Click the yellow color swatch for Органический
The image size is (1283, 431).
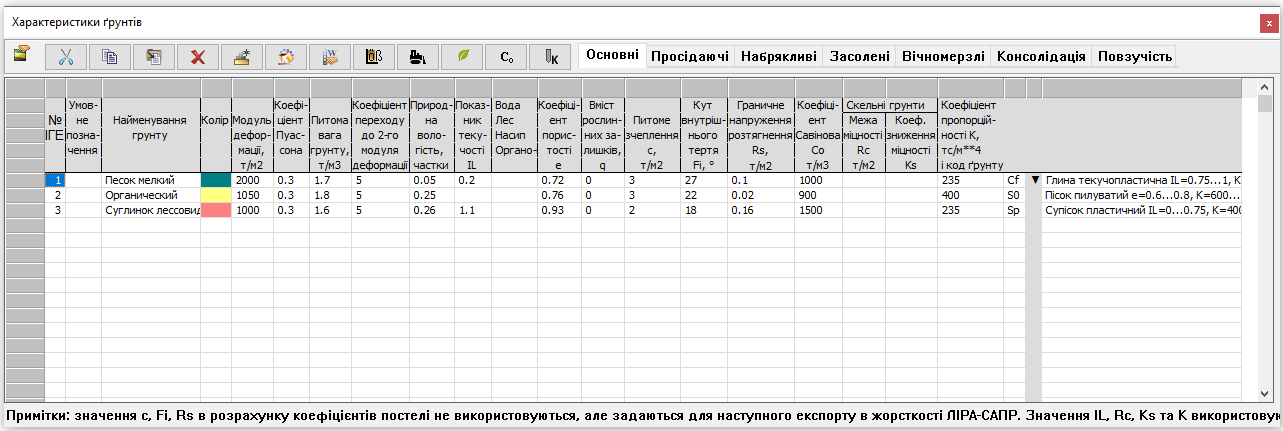tap(215, 195)
